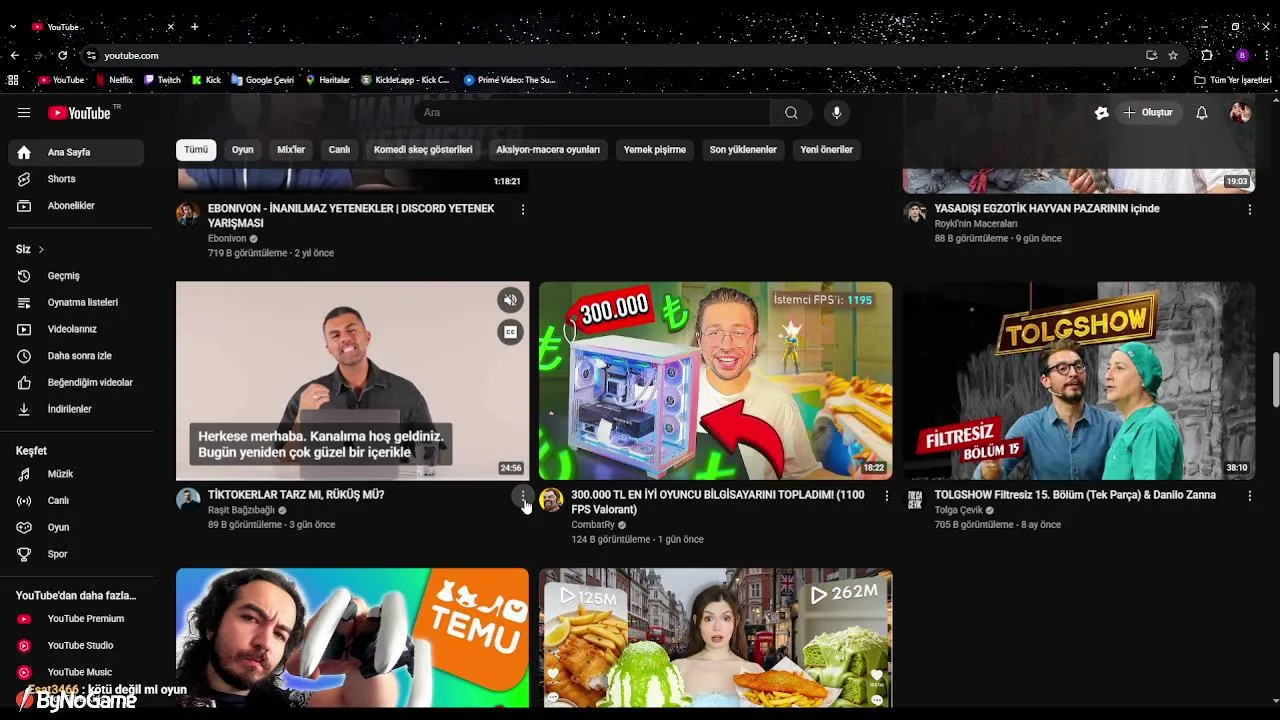Go to Ana Sayfa in sidebar
This screenshot has width=1280, height=720.
tap(76, 152)
